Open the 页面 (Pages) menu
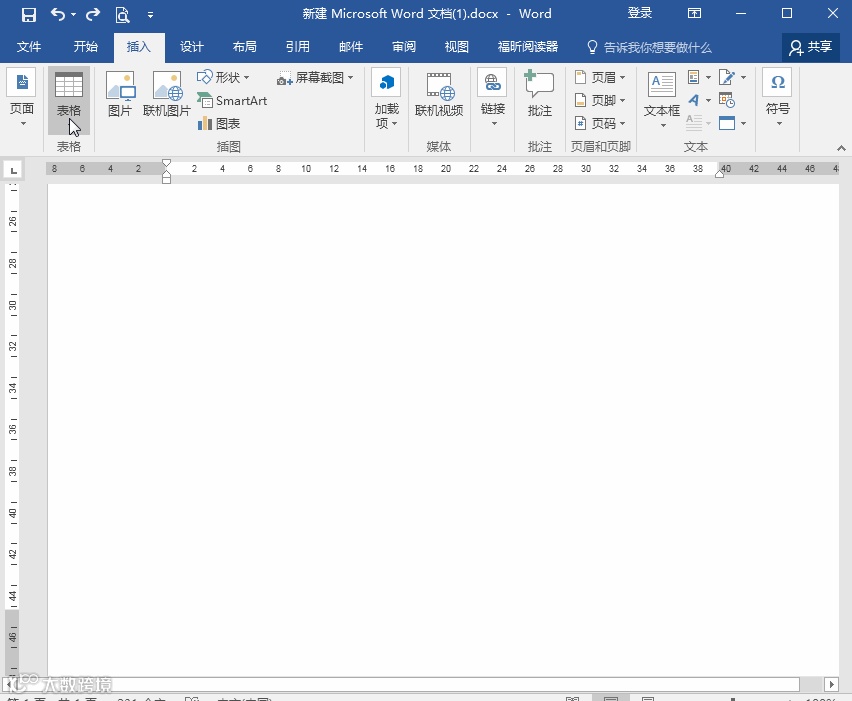852x701 pixels. (x=22, y=99)
